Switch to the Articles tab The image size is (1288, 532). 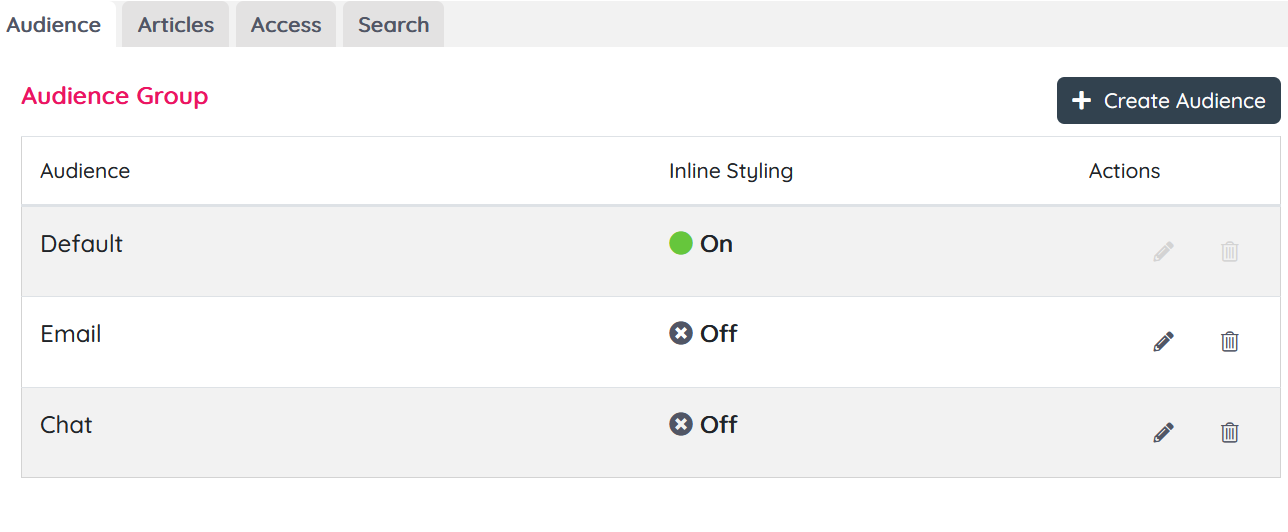click(176, 25)
